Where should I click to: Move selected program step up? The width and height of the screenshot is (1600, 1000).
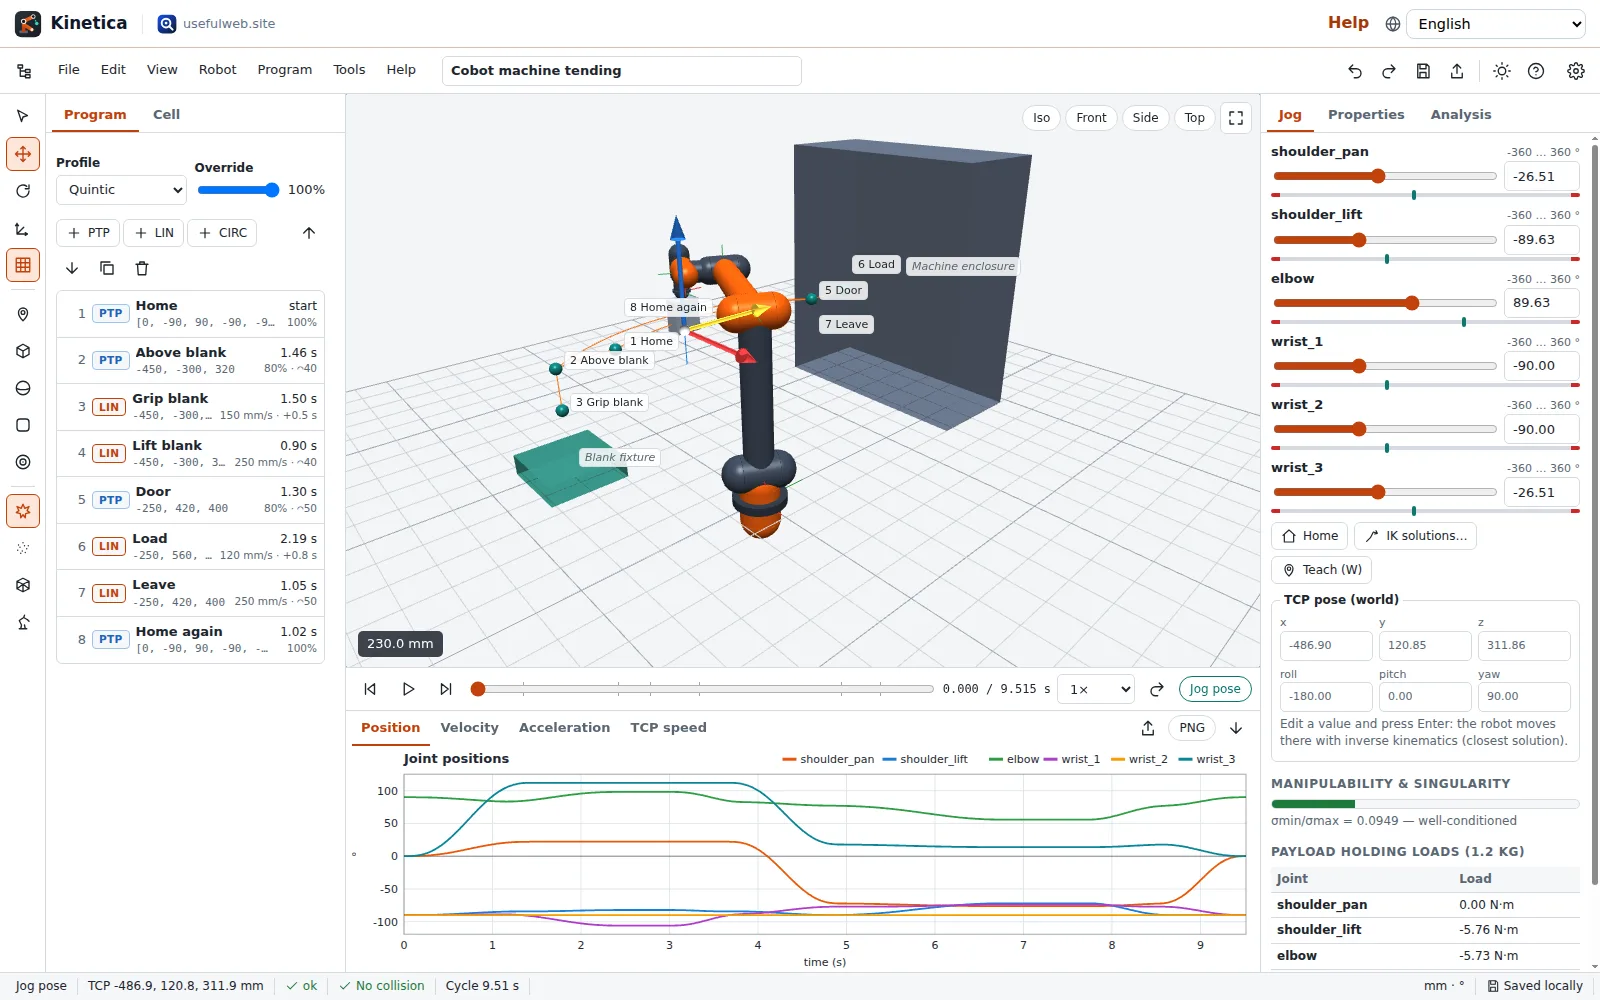point(309,233)
